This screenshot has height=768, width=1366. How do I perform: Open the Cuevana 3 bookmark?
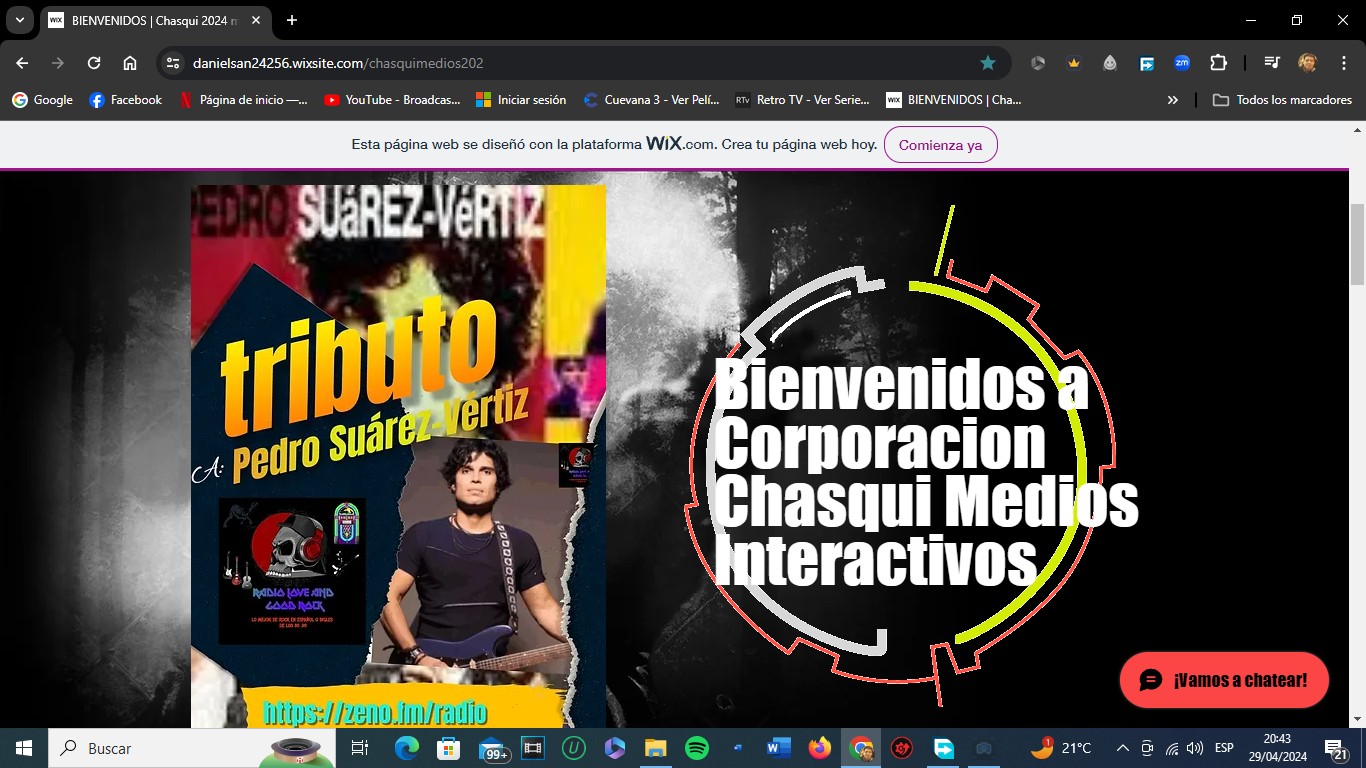click(652, 100)
